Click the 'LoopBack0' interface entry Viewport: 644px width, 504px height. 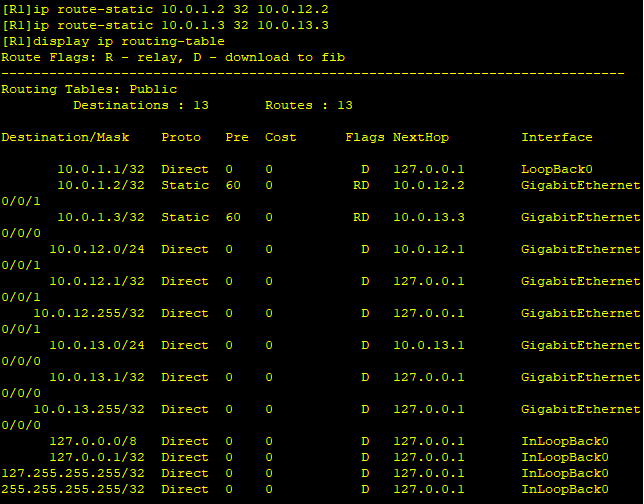557,169
